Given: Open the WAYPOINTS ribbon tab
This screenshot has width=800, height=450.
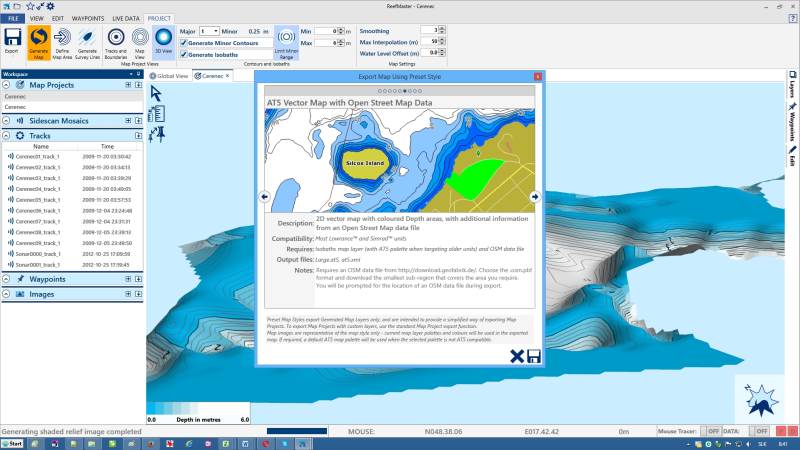Looking at the screenshot, I should (x=88, y=18).
